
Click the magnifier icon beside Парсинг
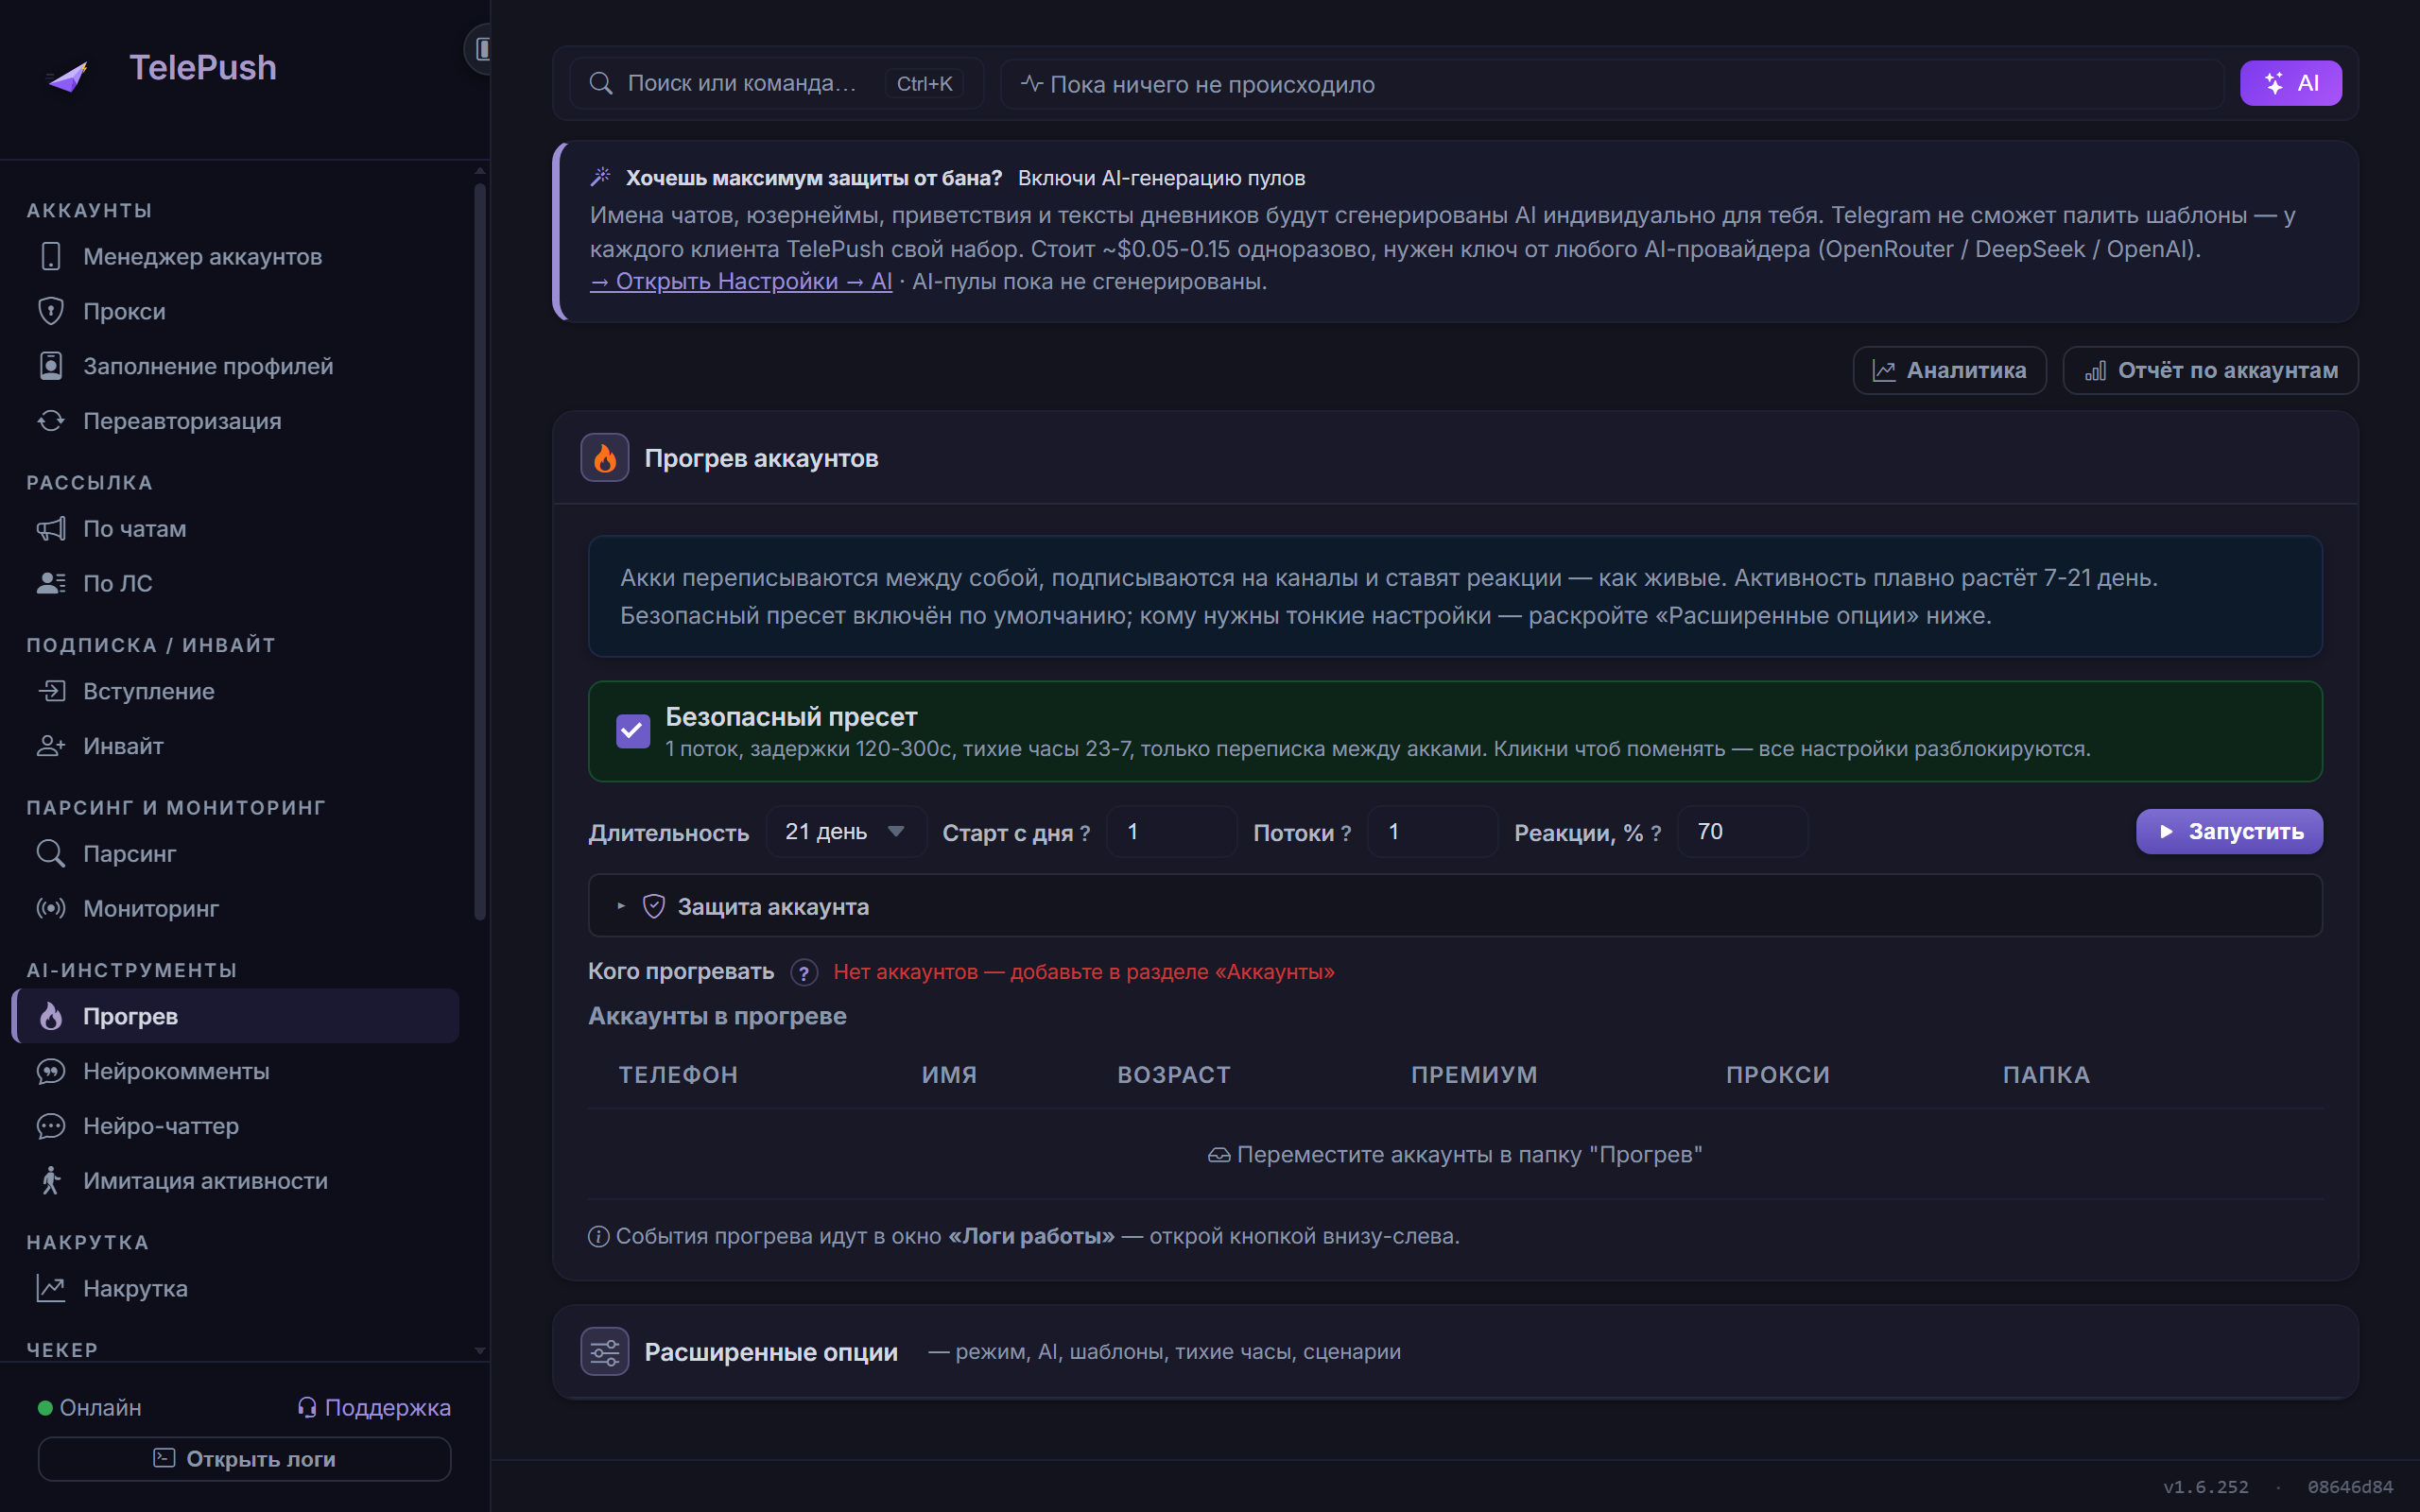[x=51, y=853]
